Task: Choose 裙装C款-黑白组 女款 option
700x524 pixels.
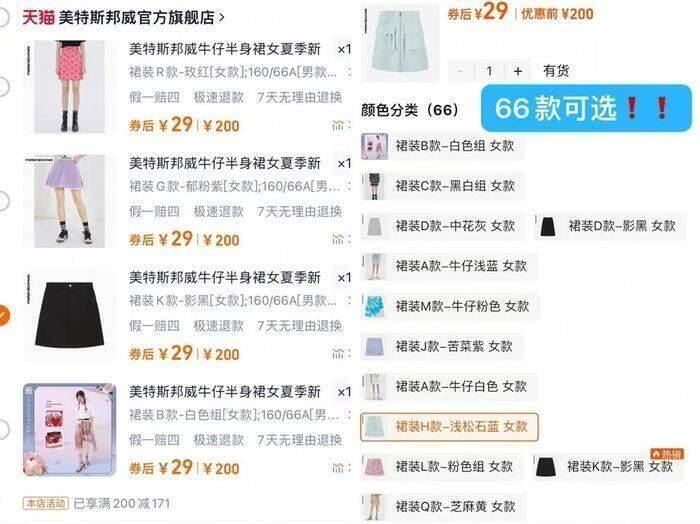Action: 442,186
